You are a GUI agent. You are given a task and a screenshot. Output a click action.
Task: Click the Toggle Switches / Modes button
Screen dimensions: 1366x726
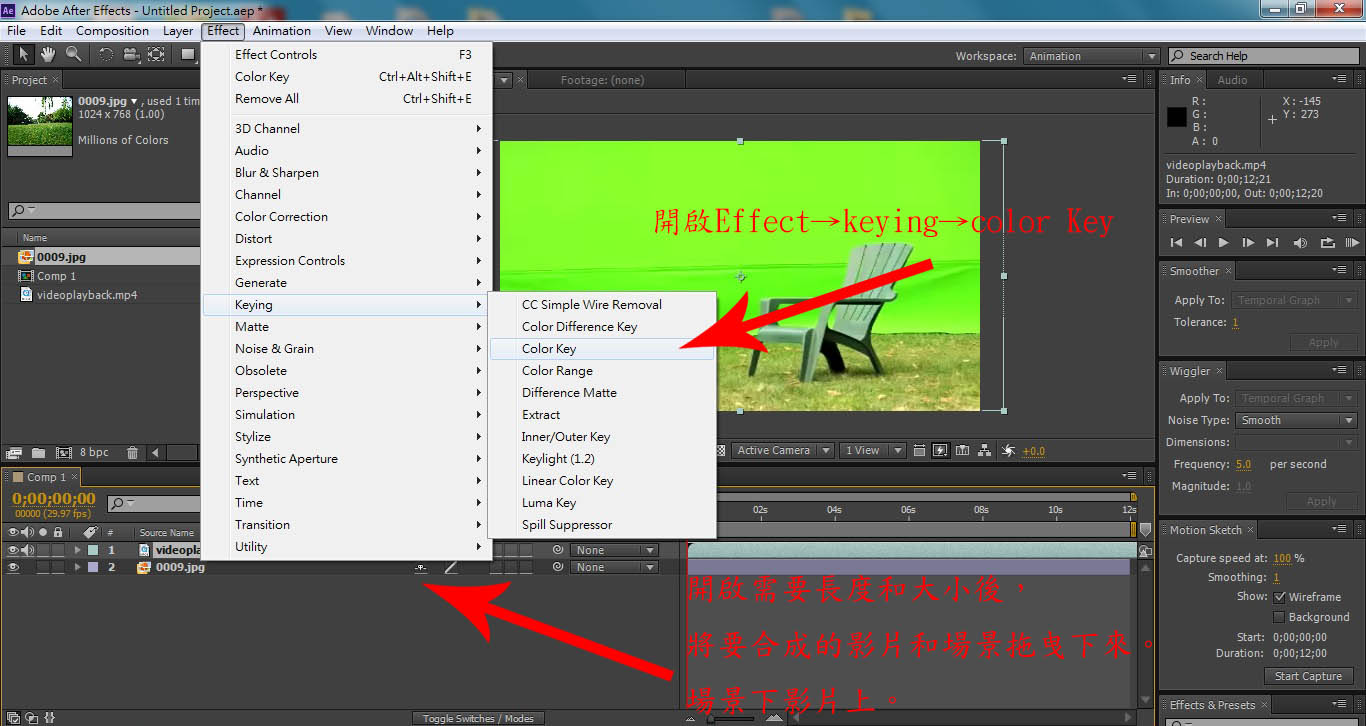tap(478, 718)
